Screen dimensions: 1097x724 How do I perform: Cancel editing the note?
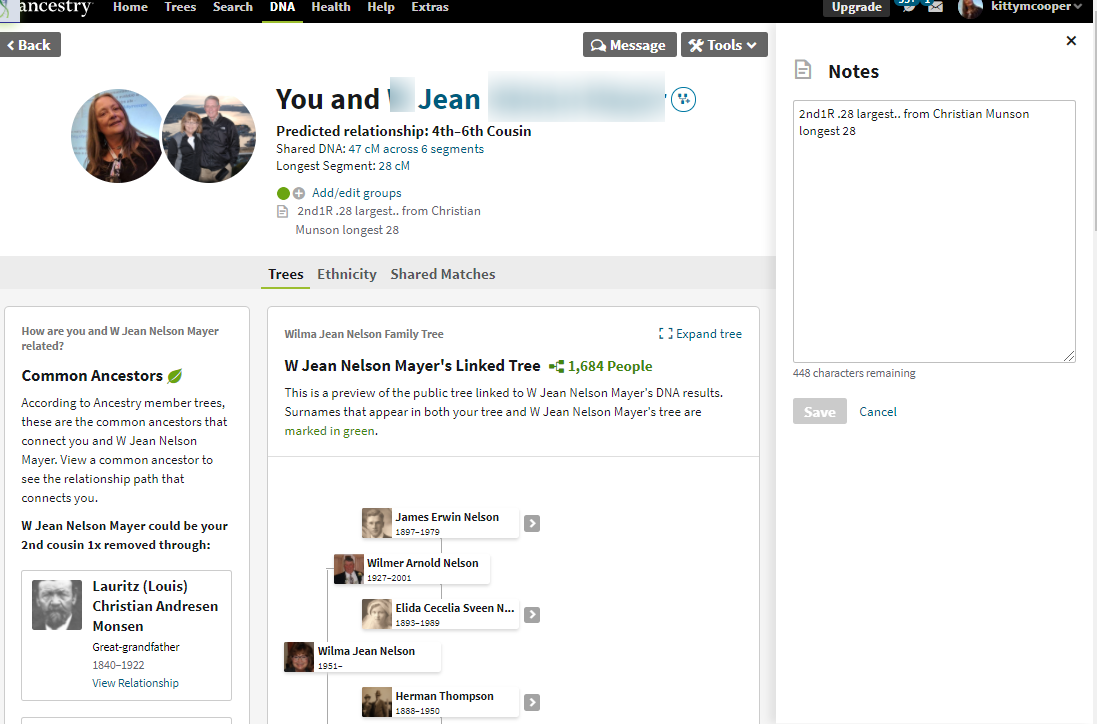[x=877, y=412]
